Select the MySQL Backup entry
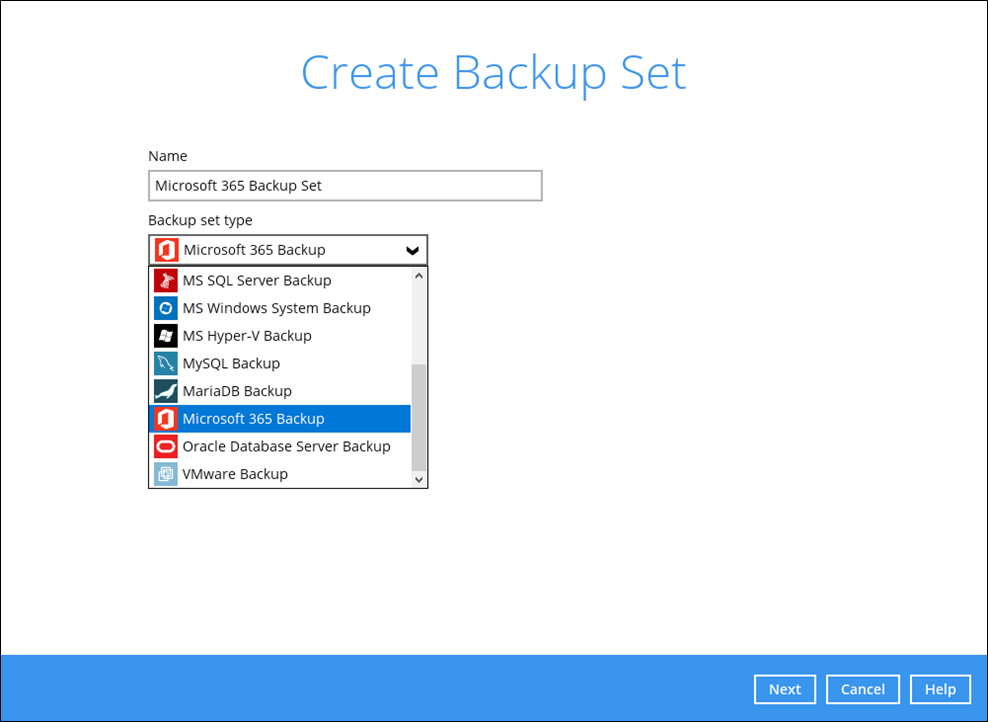The image size is (988, 722). click(280, 364)
